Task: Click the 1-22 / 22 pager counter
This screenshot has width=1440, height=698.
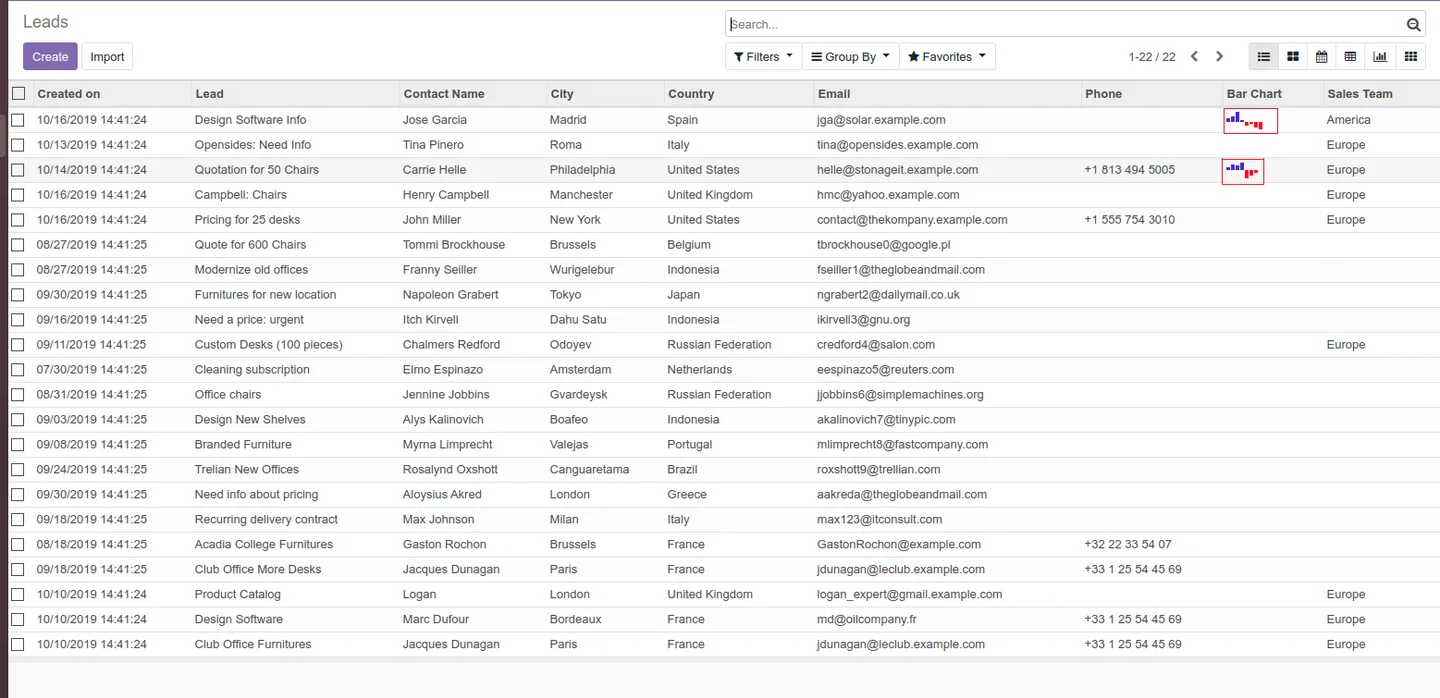Action: [1152, 57]
